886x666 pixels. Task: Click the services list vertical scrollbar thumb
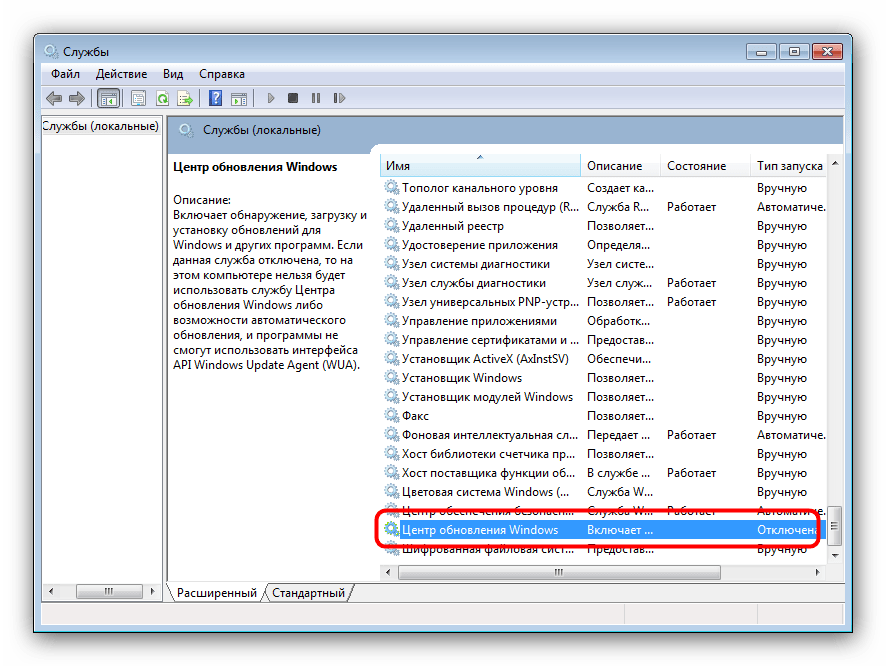(835, 524)
